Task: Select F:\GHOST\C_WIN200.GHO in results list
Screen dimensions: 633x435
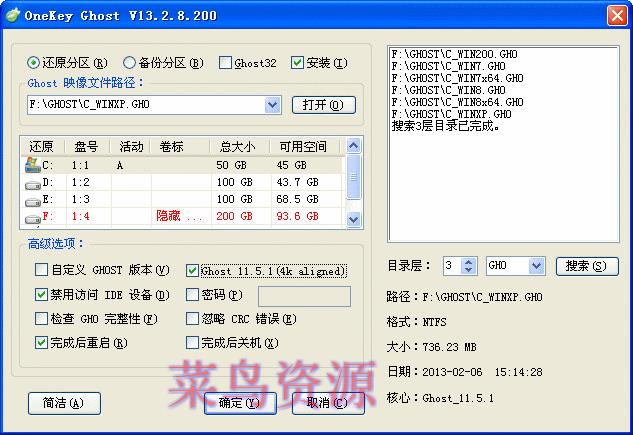Action: pos(454,54)
